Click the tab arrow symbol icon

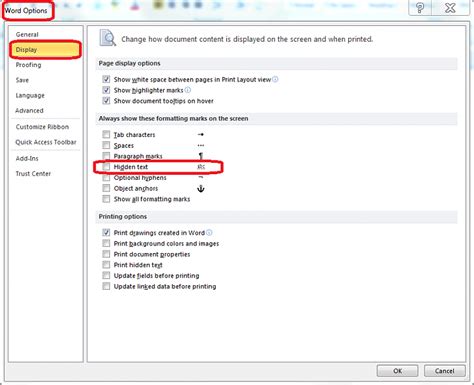click(x=201, y=135)
